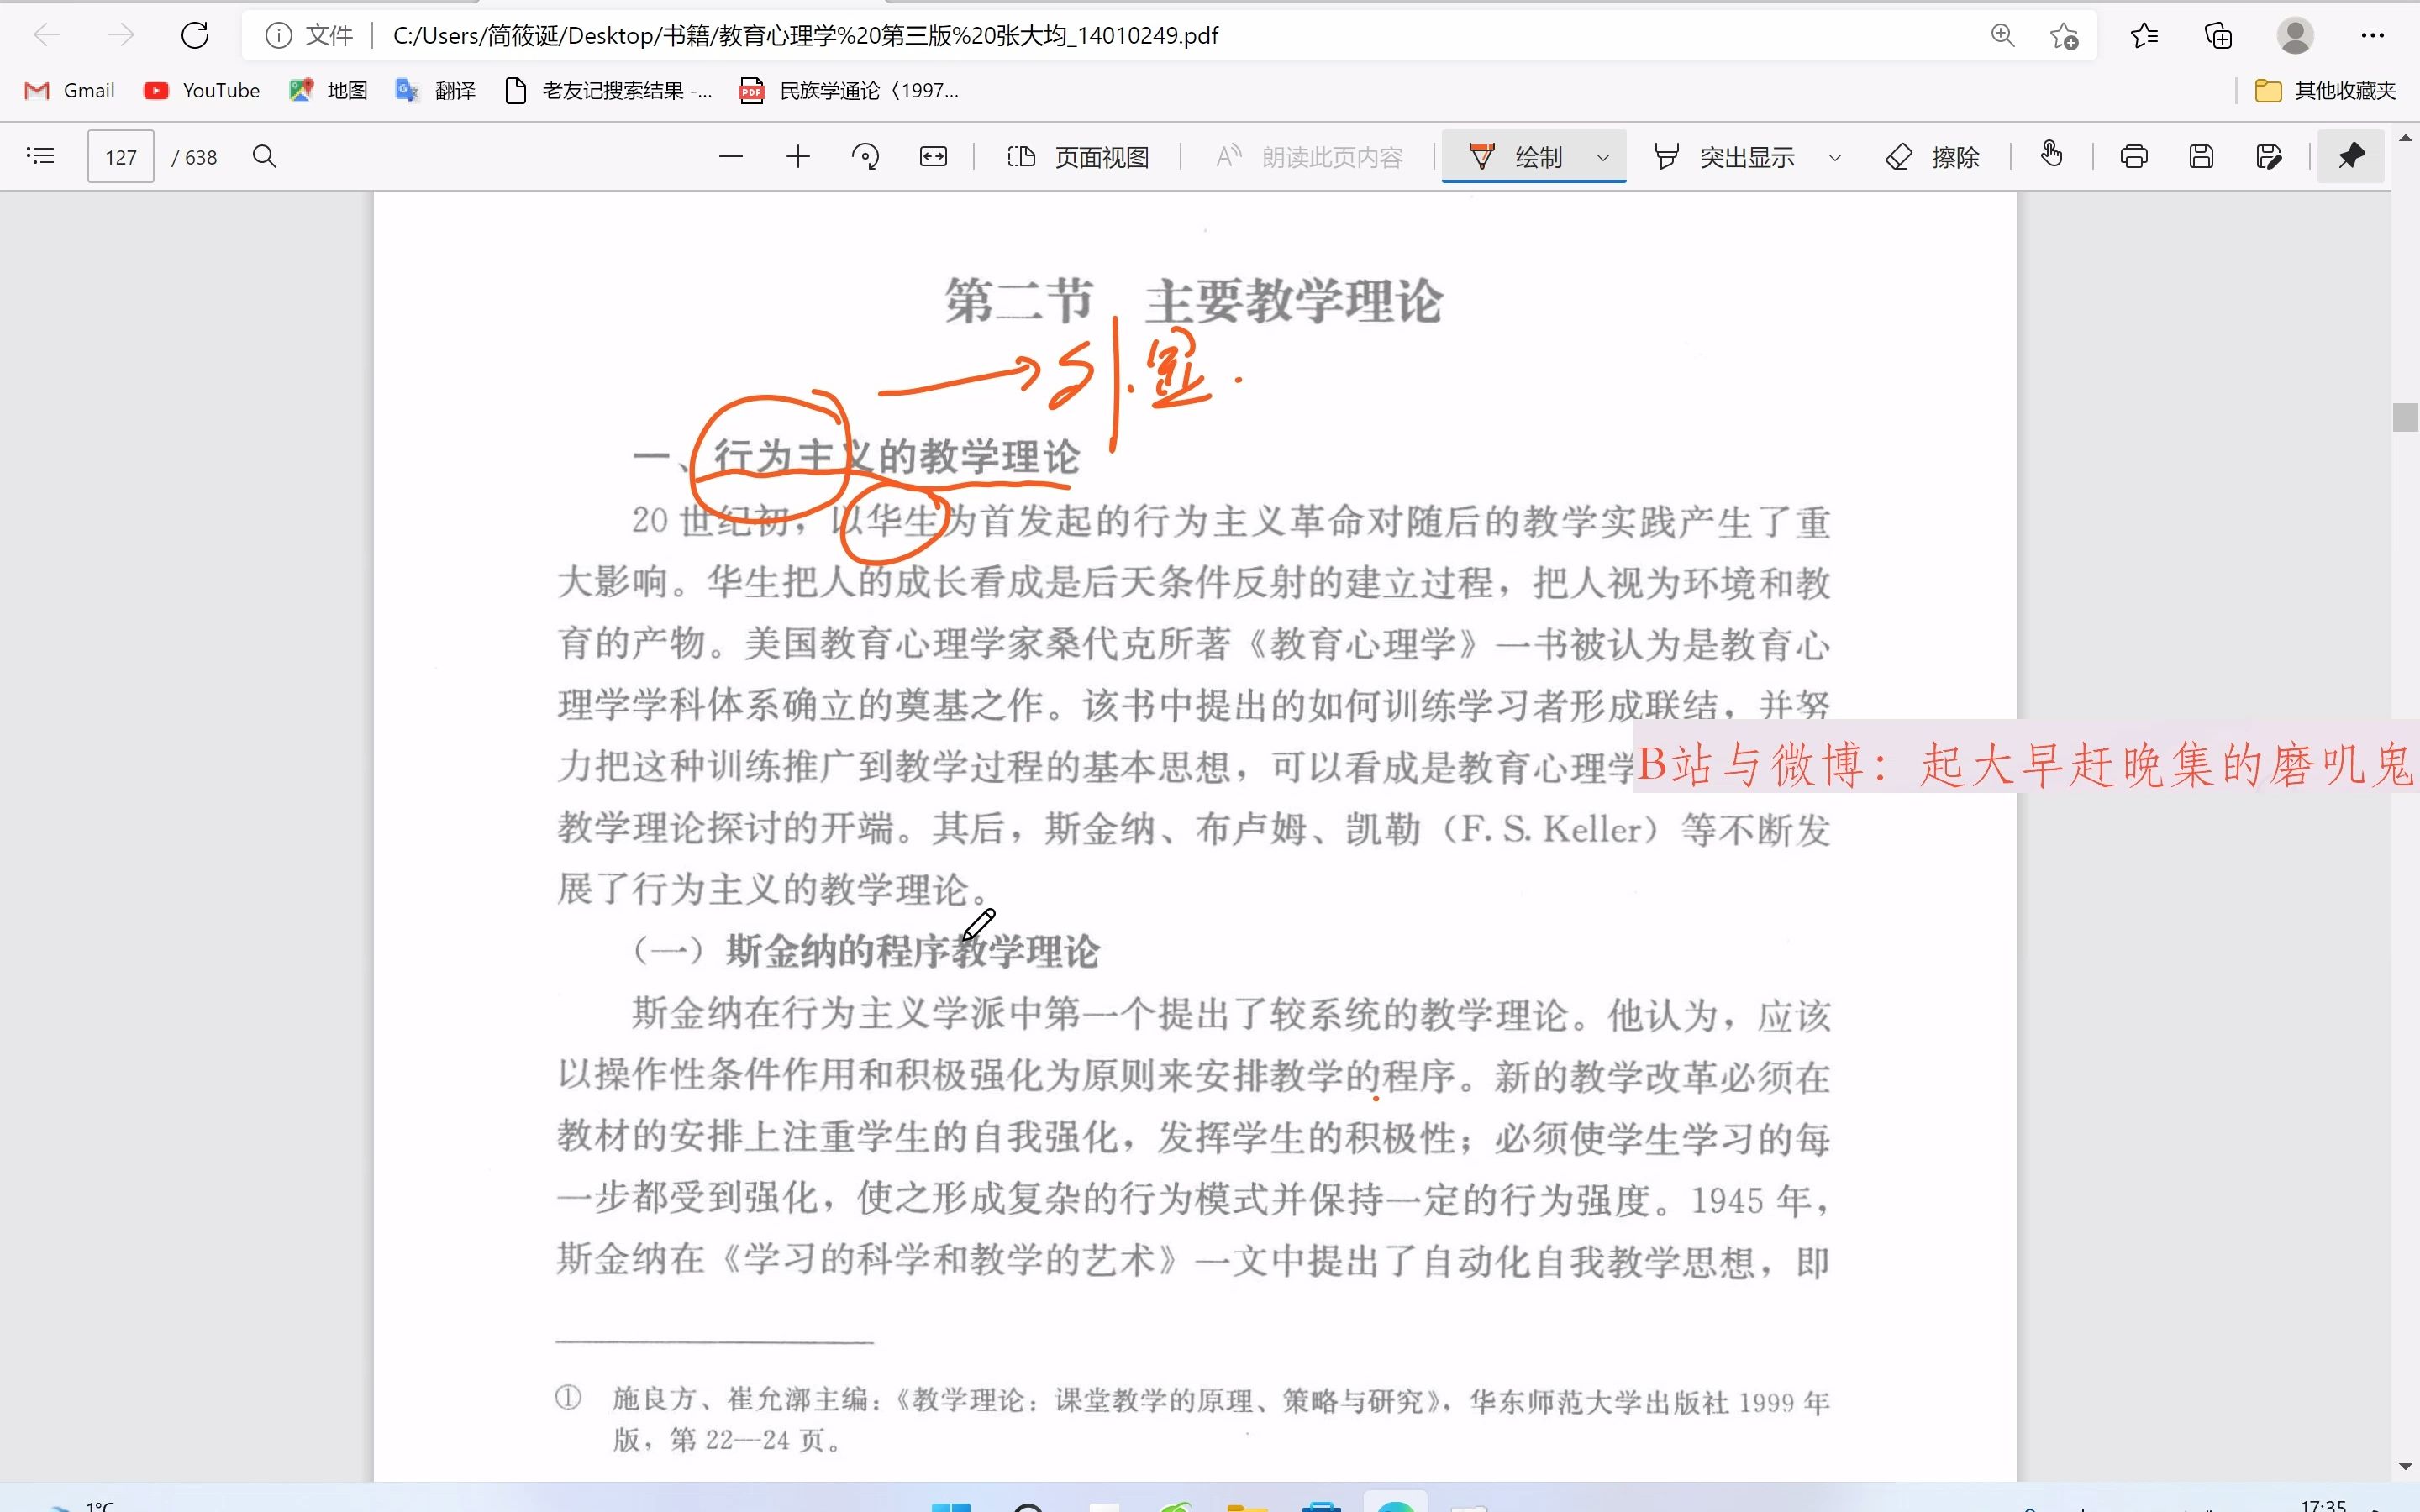Click the browser forward arrow
Viewport: 2420px width, 1512px height.
click(121, 36)
